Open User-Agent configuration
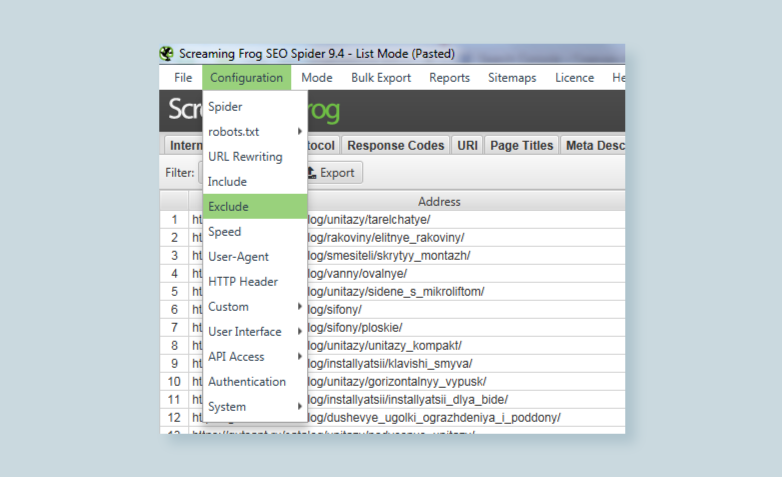 point(255,256)
